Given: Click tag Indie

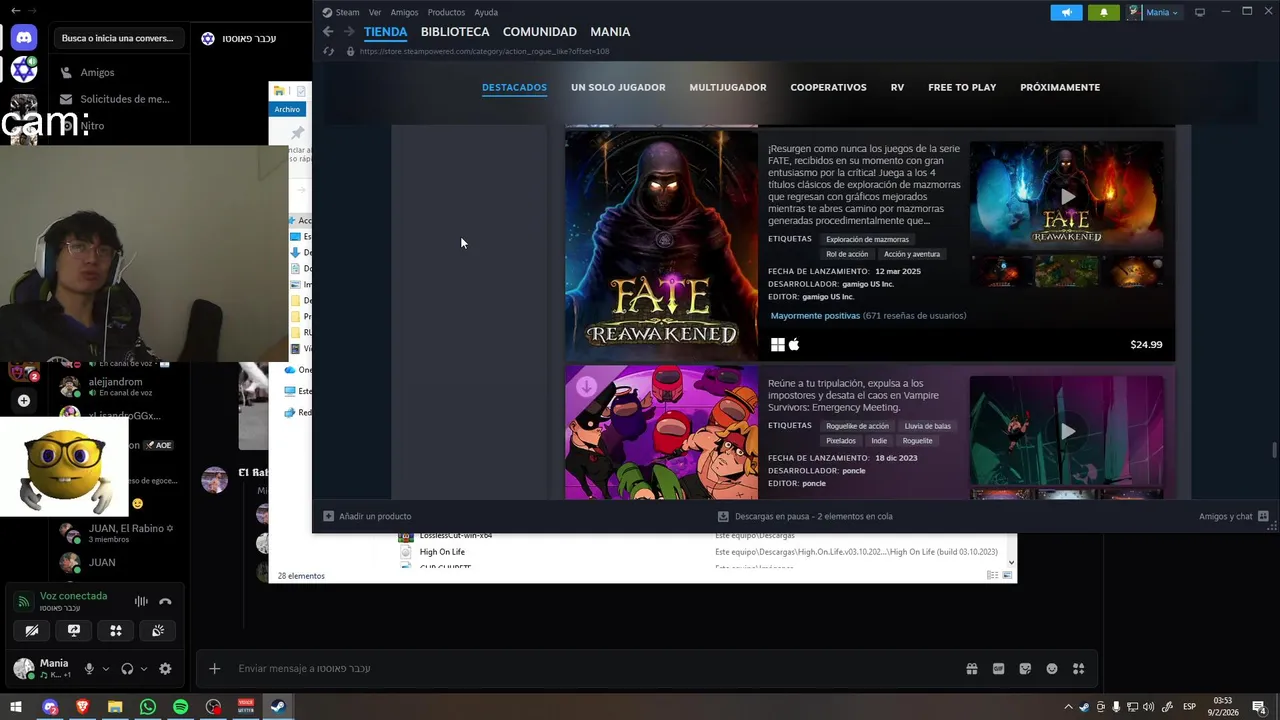Looking at the screenshot, I should coord(879,441).
